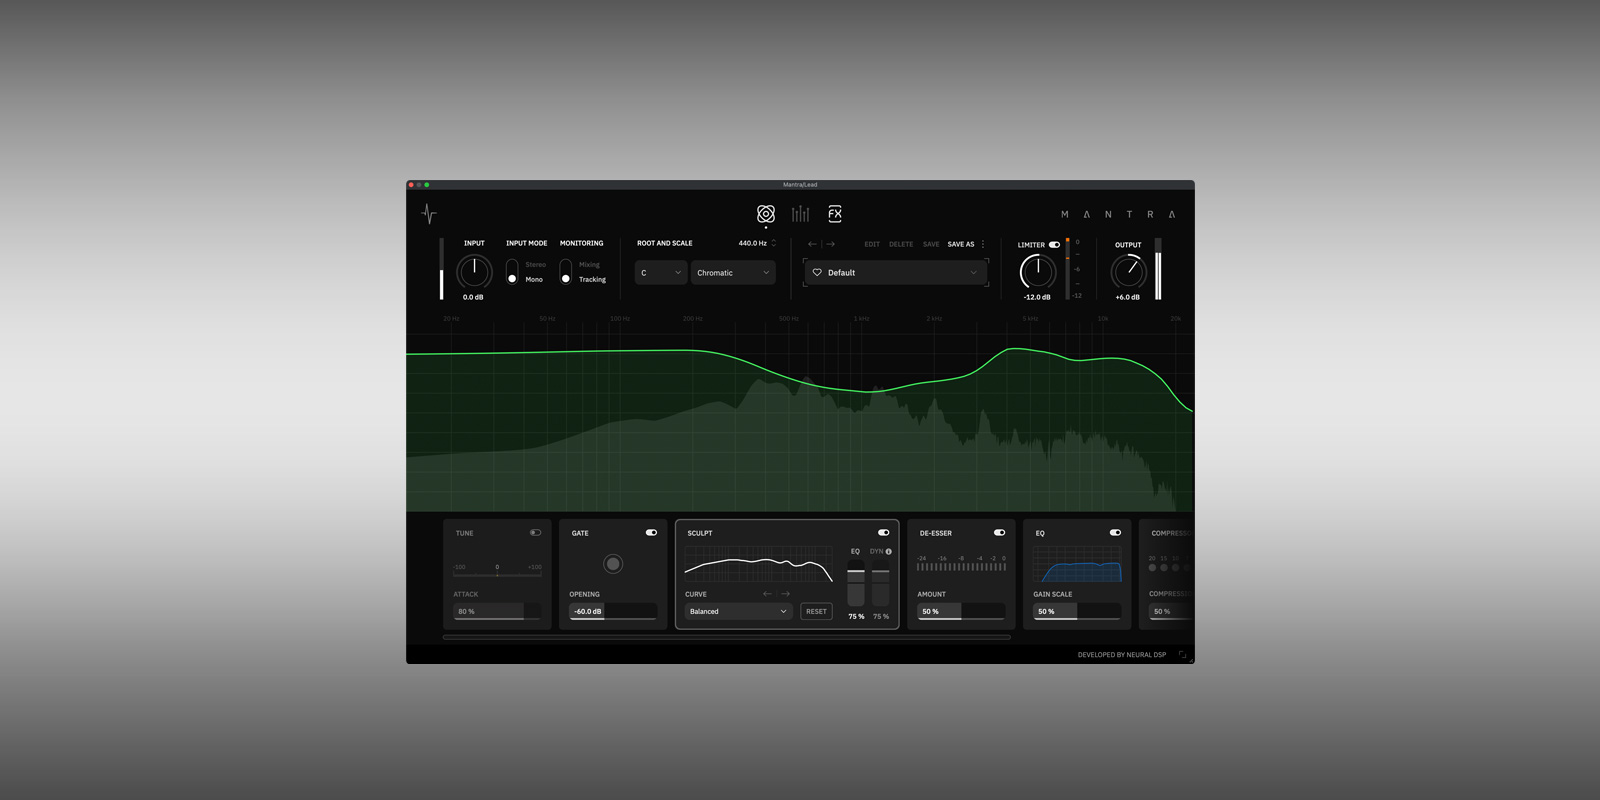
Task: Open the atom-shaped main view icon
Action: coord(766,213)
